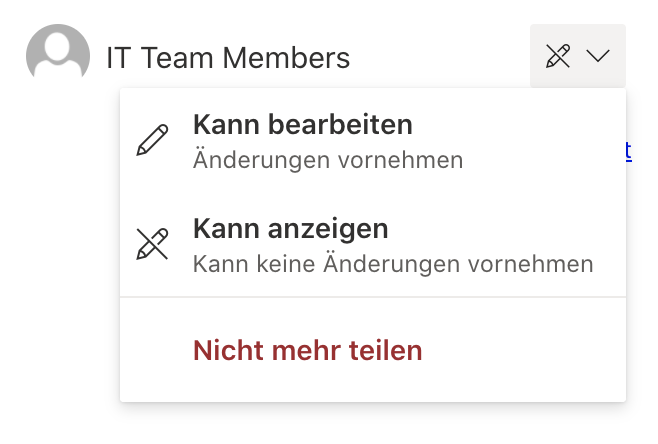658x444 pixels.
Task: Pick the edit pencil icon in the permissions menu
Action: click(152, 141)
